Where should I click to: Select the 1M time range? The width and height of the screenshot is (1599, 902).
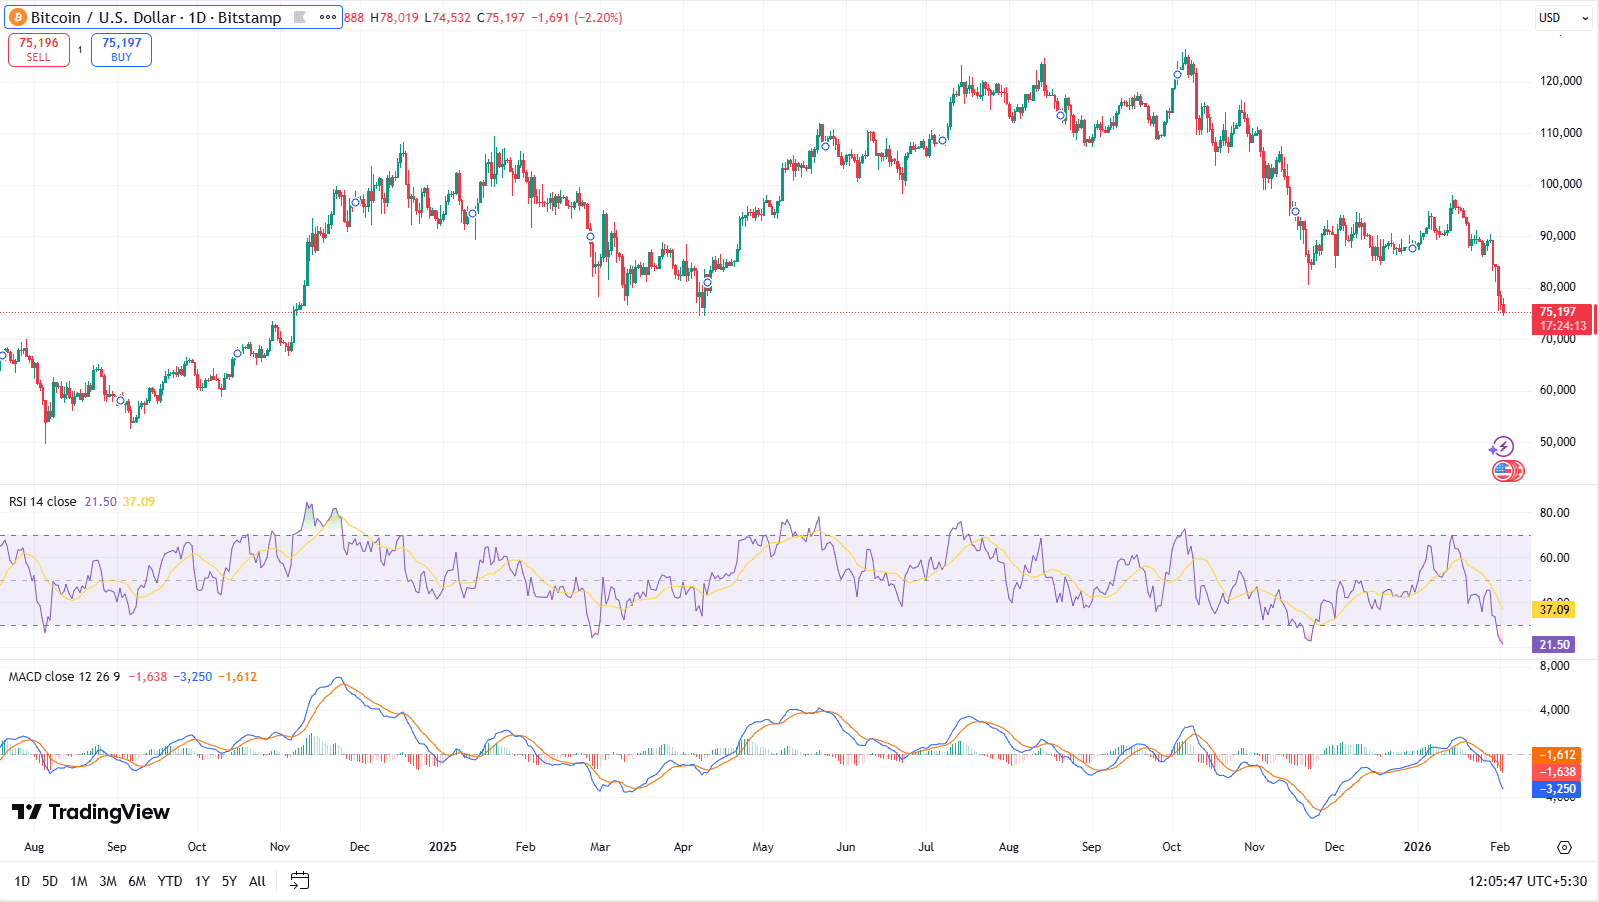point(79,881)
